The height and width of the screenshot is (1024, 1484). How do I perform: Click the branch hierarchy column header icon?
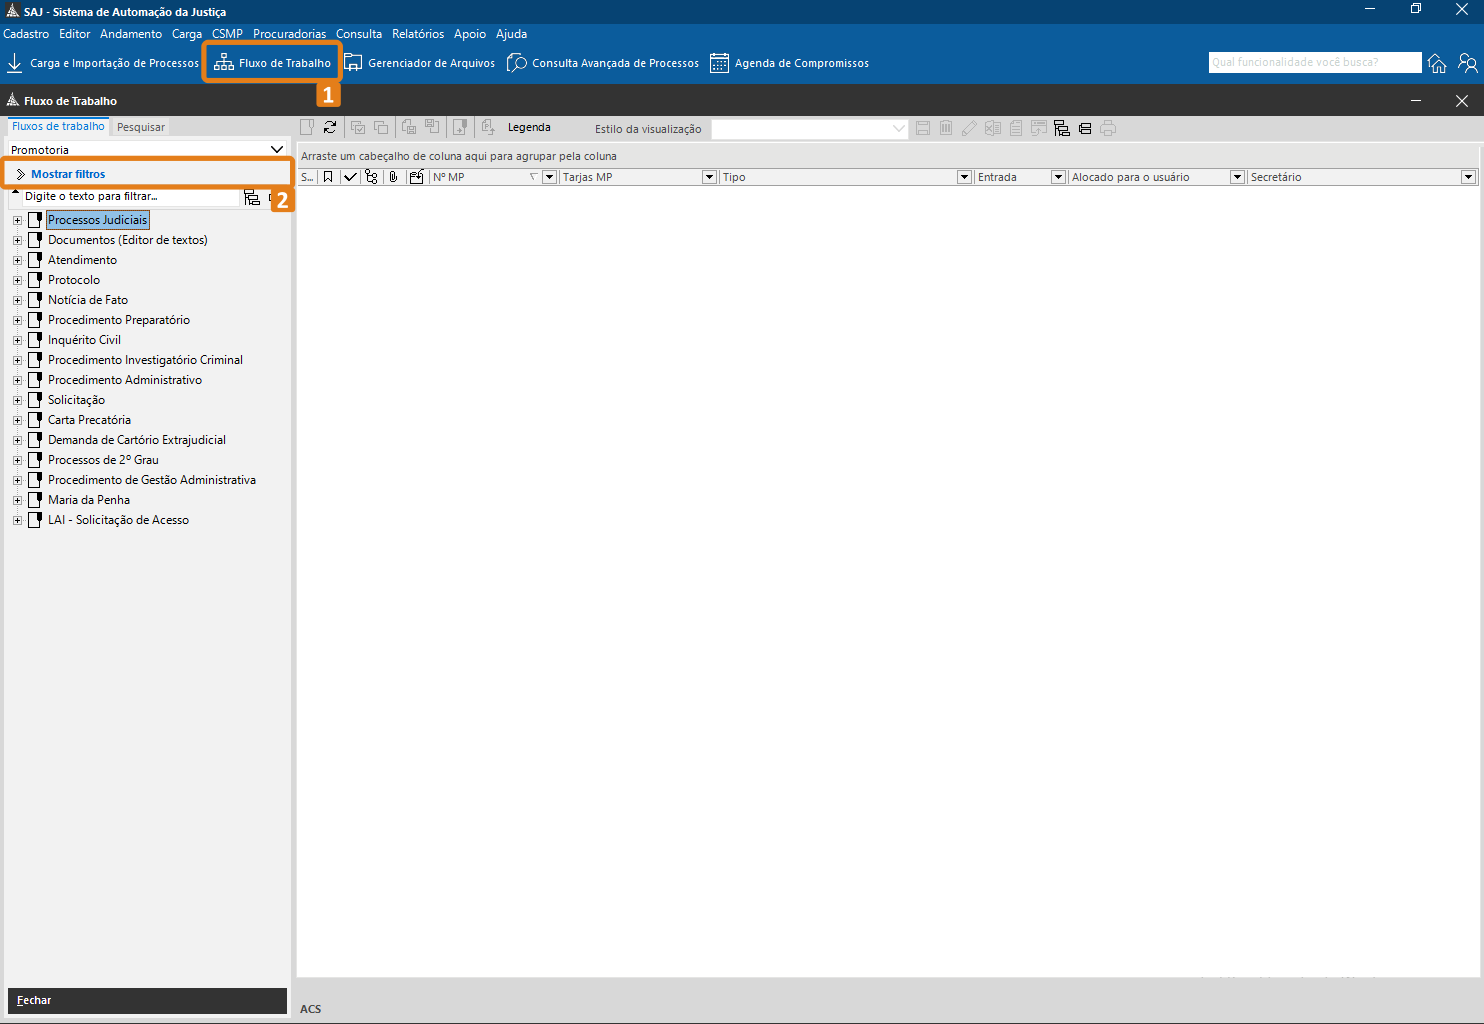[372, 177]
